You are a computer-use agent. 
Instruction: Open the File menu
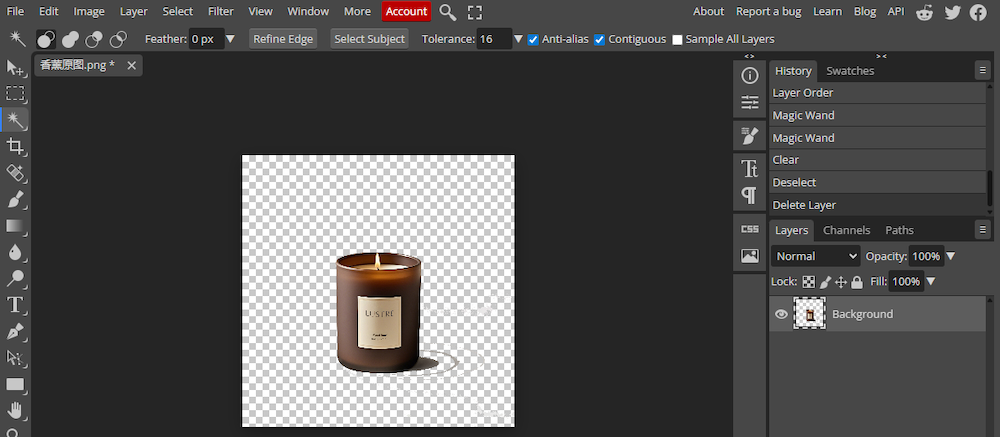point(15,11)
